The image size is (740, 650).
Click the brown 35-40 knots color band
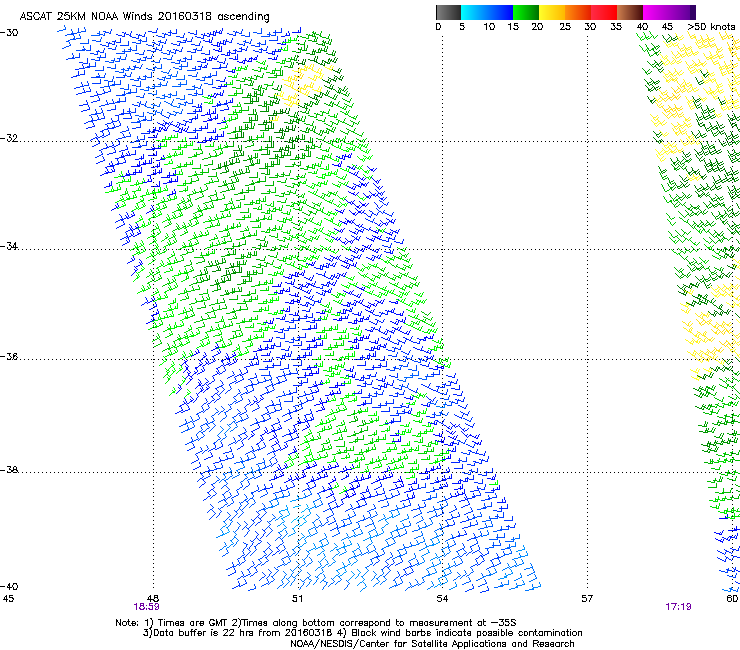click(x=630, y=12)
